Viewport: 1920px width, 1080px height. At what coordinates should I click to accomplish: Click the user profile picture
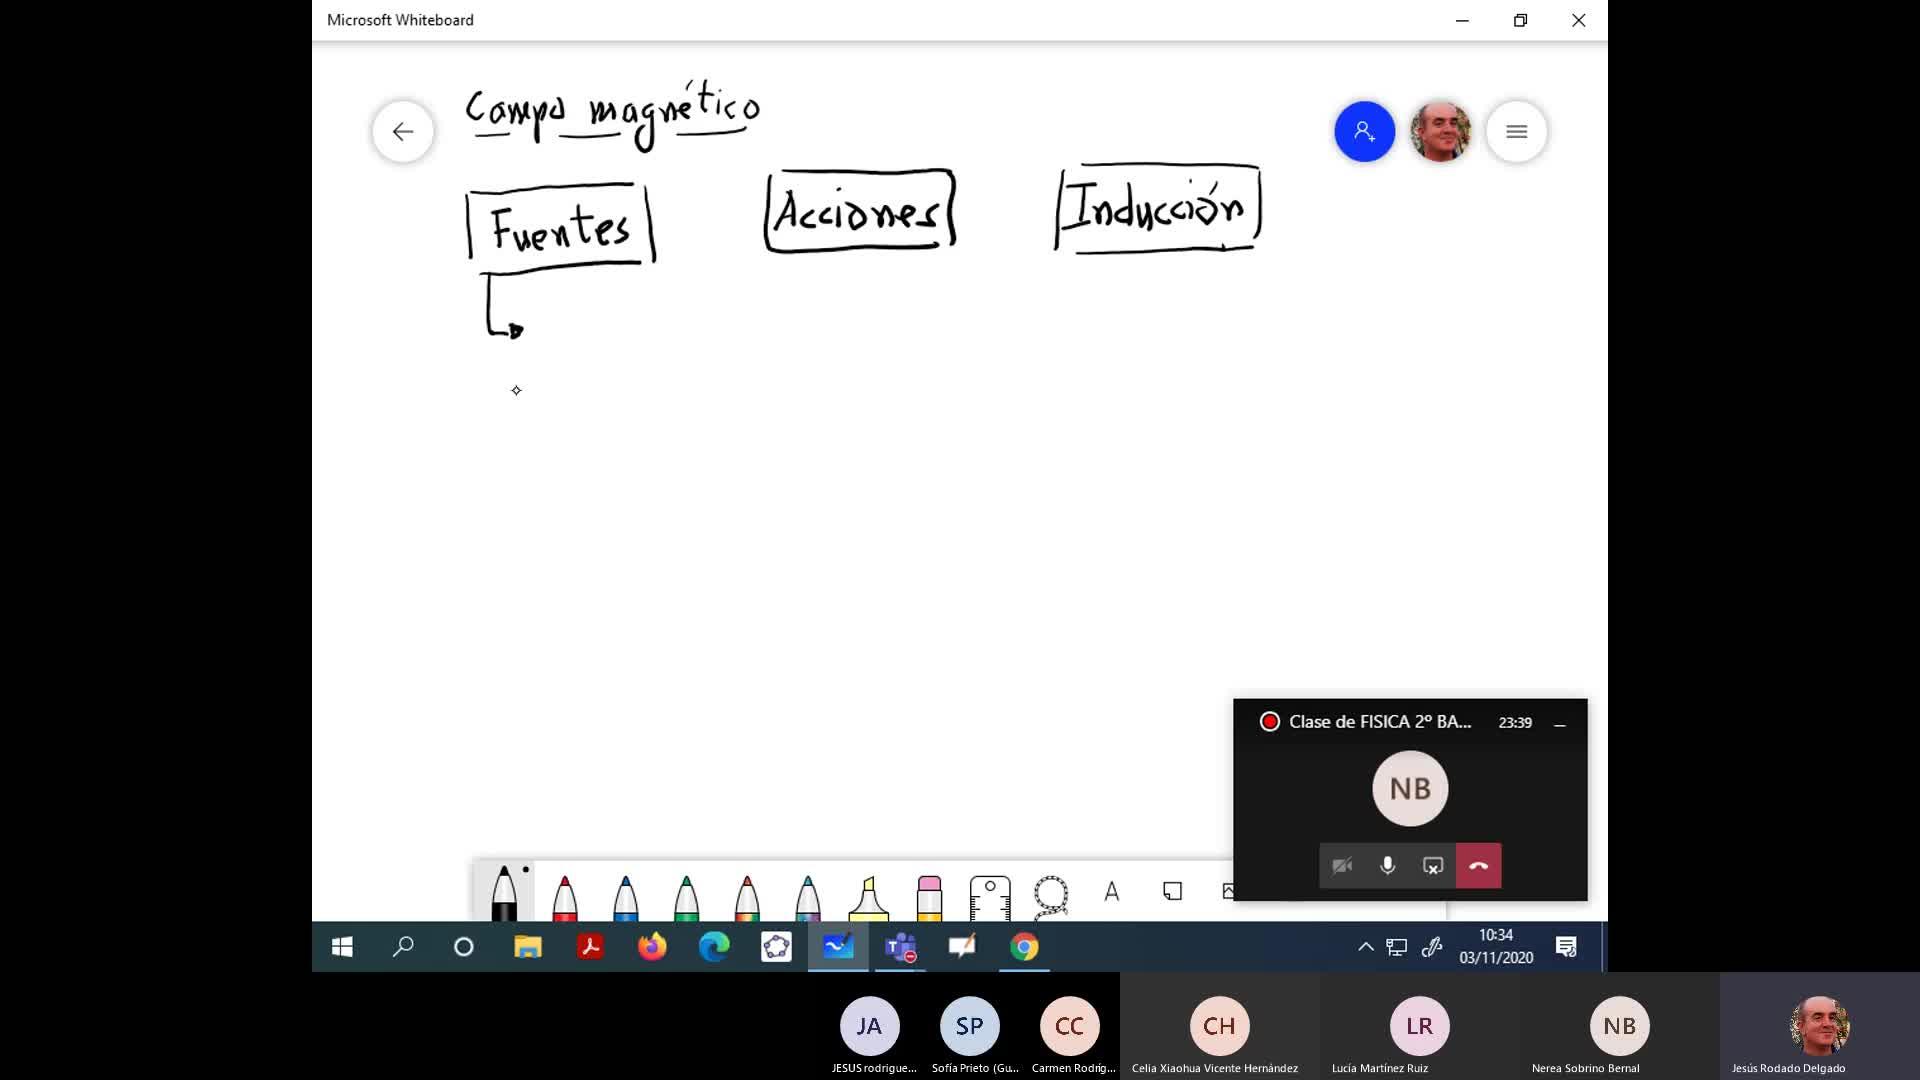coord(1440,131)
